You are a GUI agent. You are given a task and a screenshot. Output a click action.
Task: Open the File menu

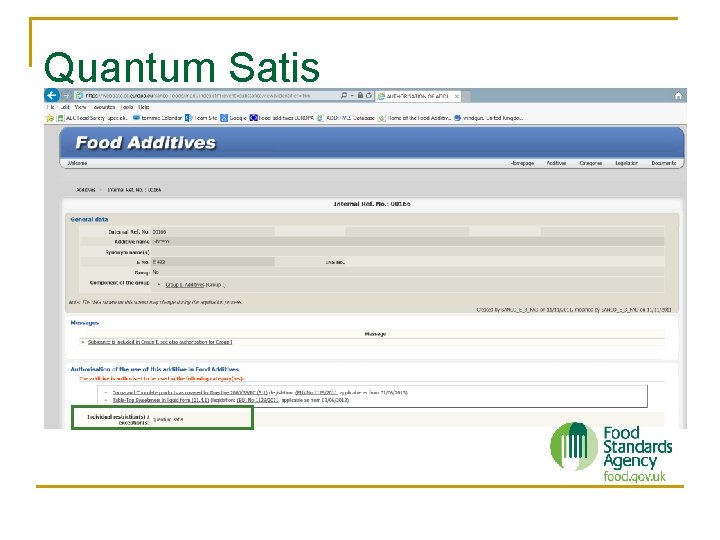tap(51, 107)
